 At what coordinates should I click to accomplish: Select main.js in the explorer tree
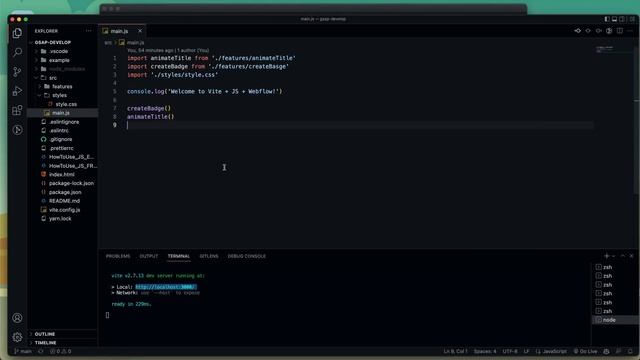point(62,113)
